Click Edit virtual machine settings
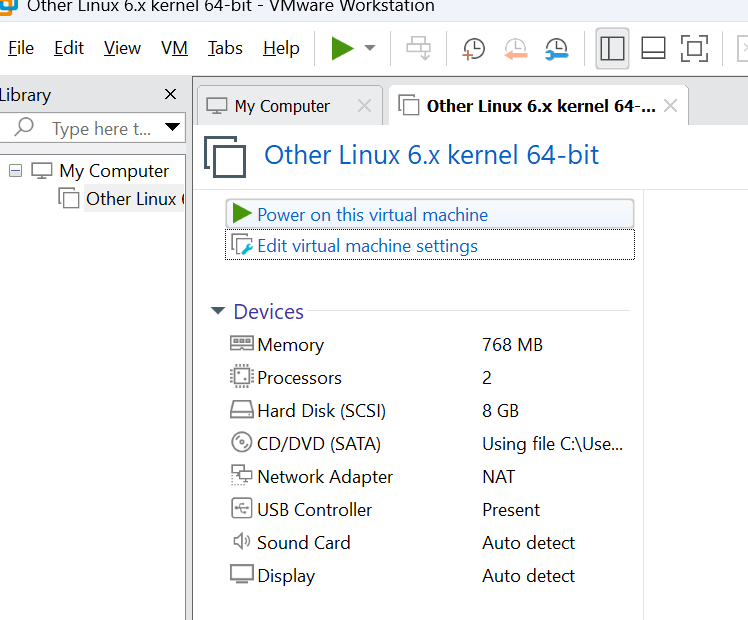The width and height of the screenshot is (748, 620). [x=367, y=245]
